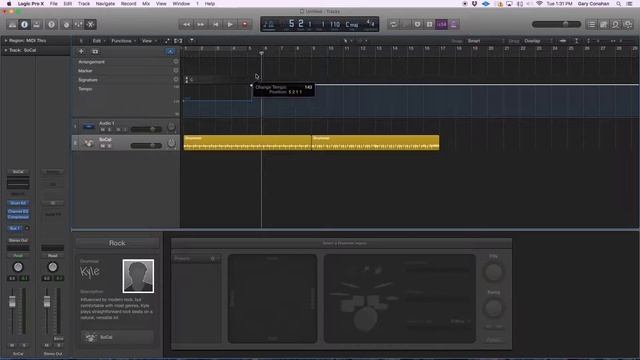
Task: Open the Record menu
Action: click(129, 4)
